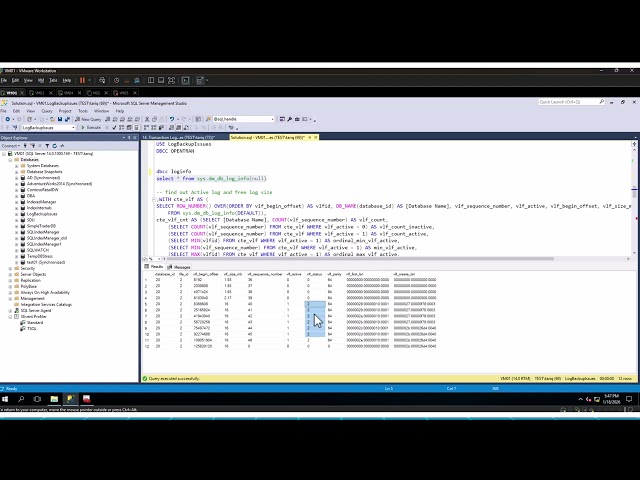Click the Save icon in SSMS toolbar
Screen dimensions: 640x480
[60, 119]
